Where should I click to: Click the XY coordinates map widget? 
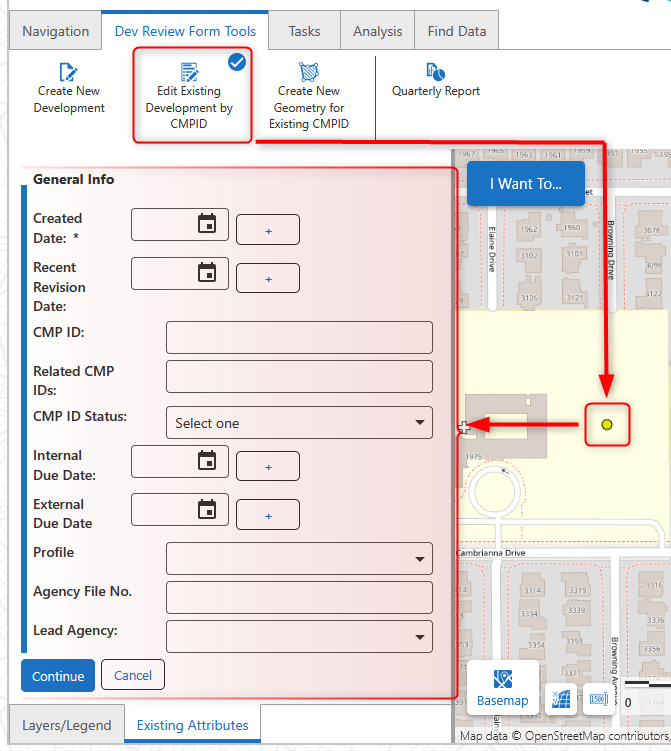point(559,698)
